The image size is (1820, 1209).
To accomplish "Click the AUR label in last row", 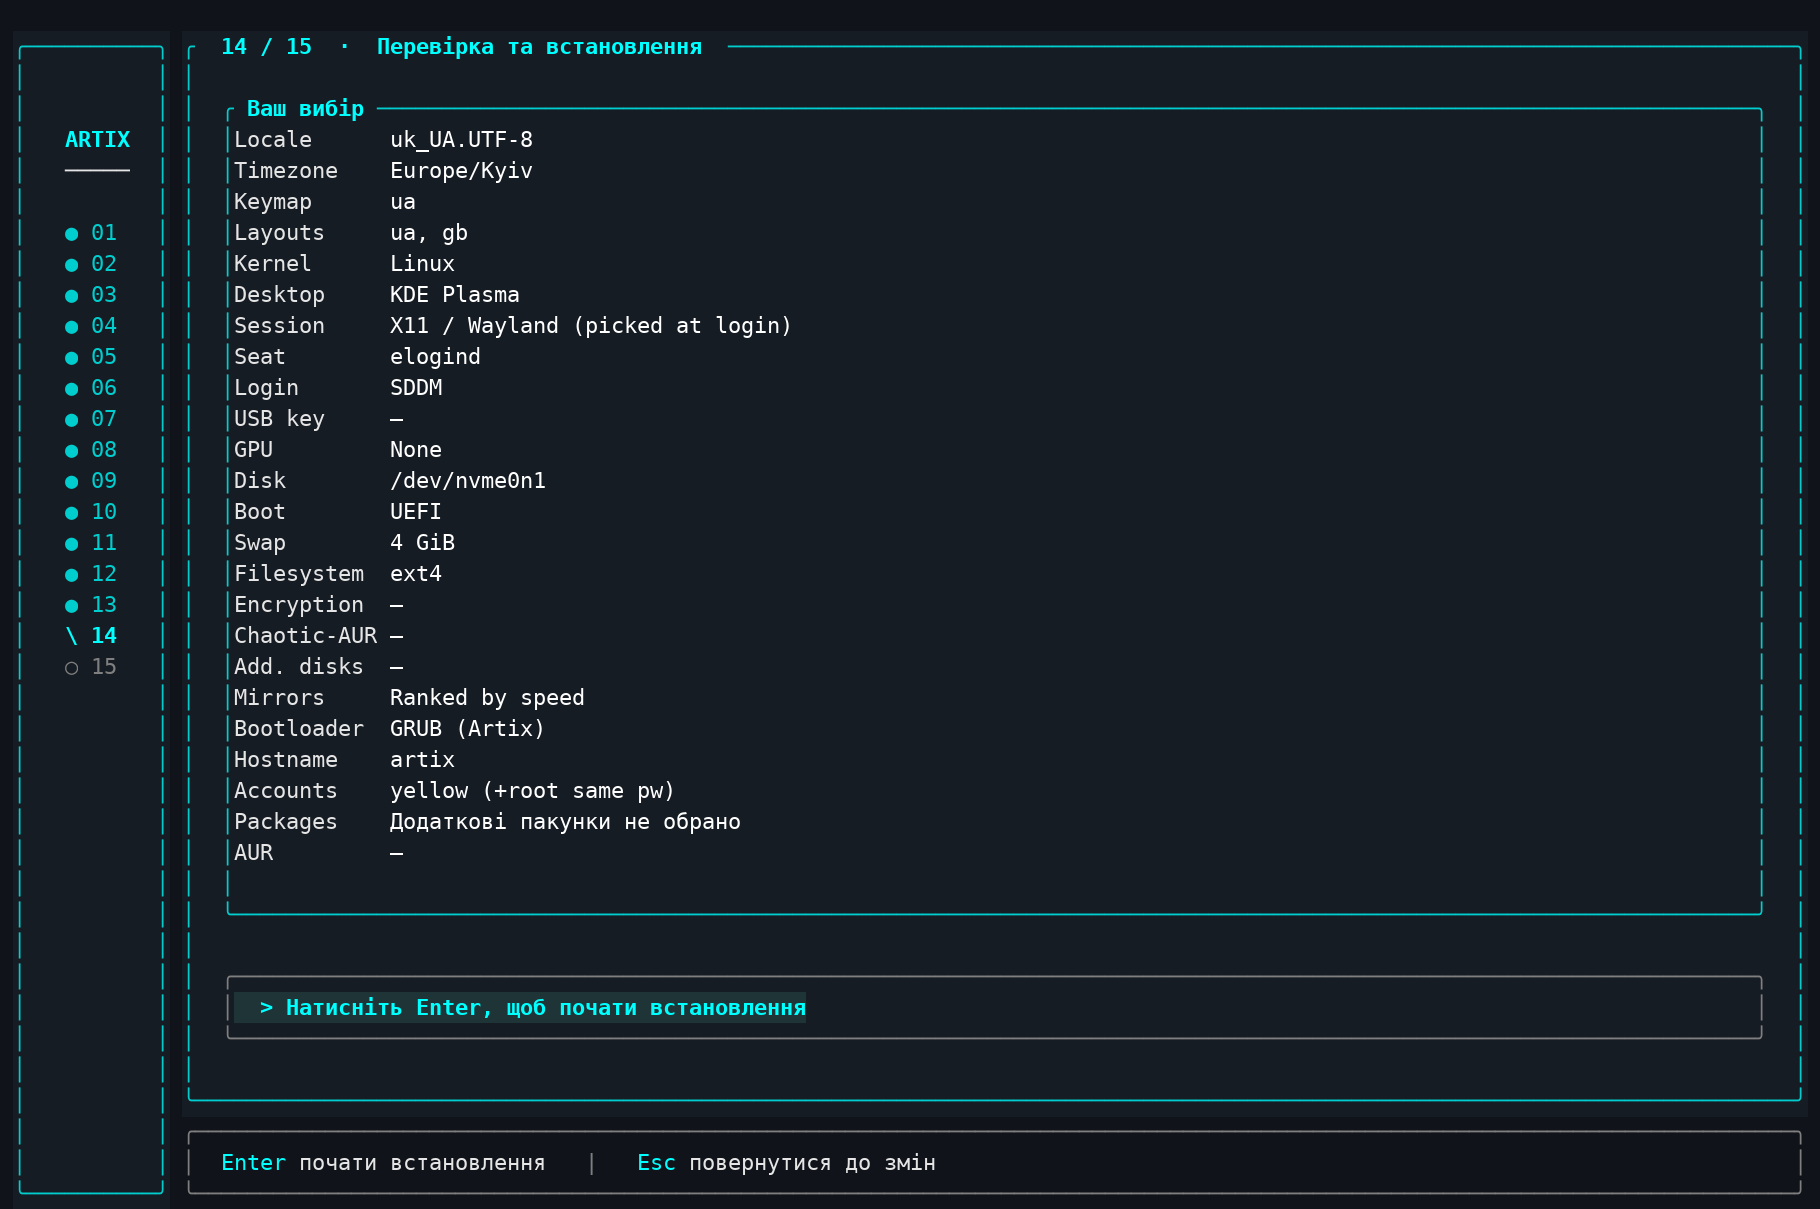I will click(253, 853).
